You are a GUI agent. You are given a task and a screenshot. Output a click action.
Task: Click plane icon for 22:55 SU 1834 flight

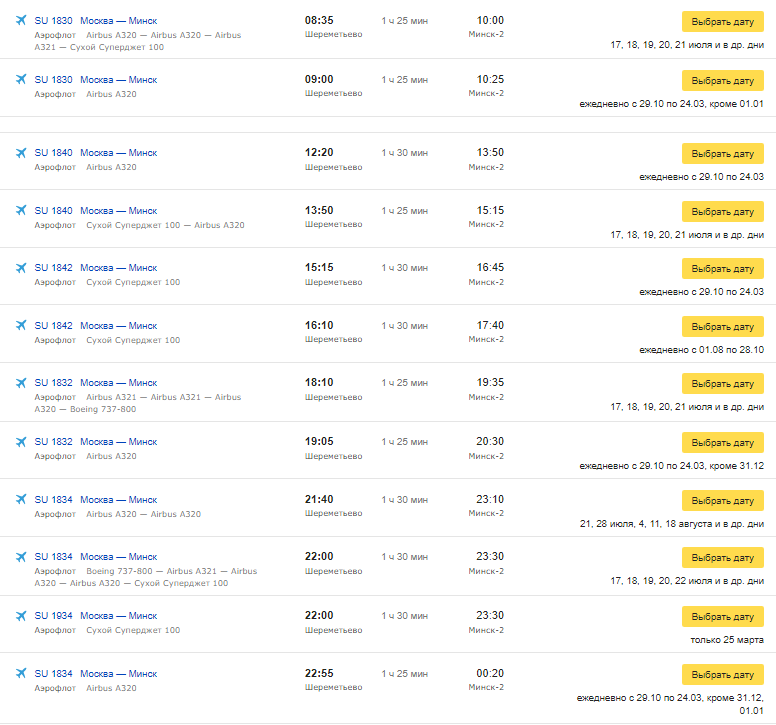pyautogui.click(x=21, y=674)
